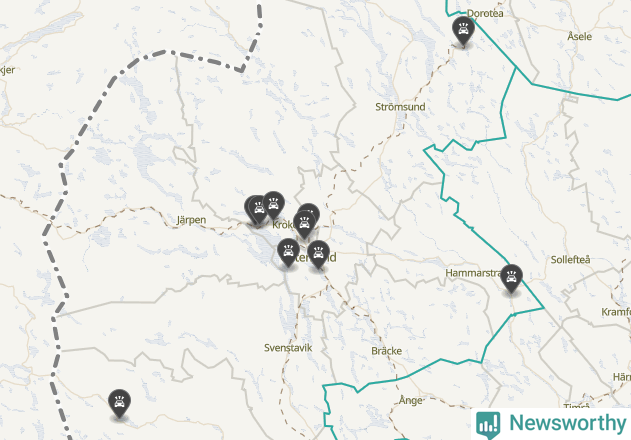
Task: Open the car marker over Östersund's last letters
Action: pyautogui.click(x=318, y=254)
